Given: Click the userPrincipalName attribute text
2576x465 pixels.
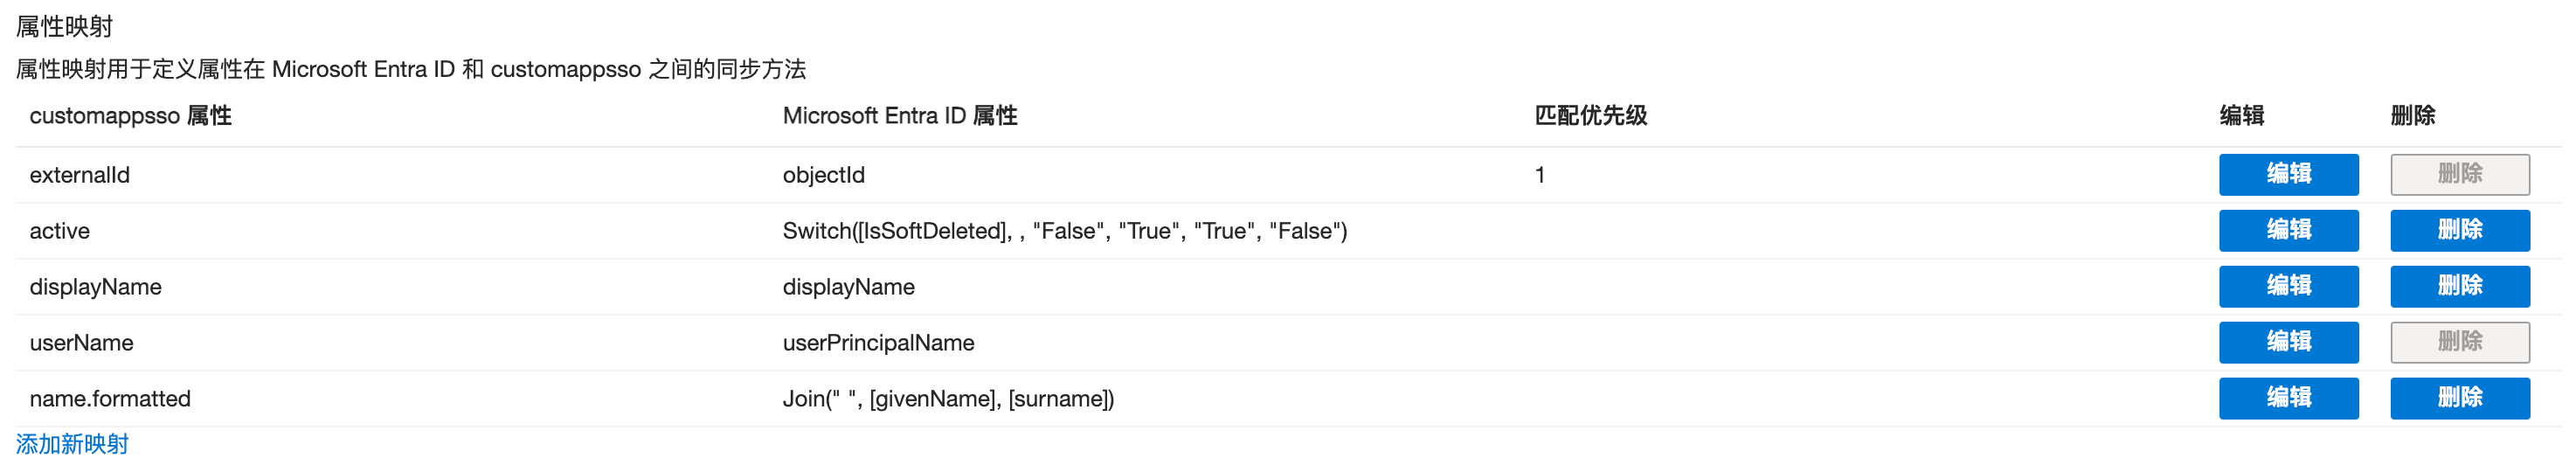Looking at the screenshot, I should click(x=878, y=343).
